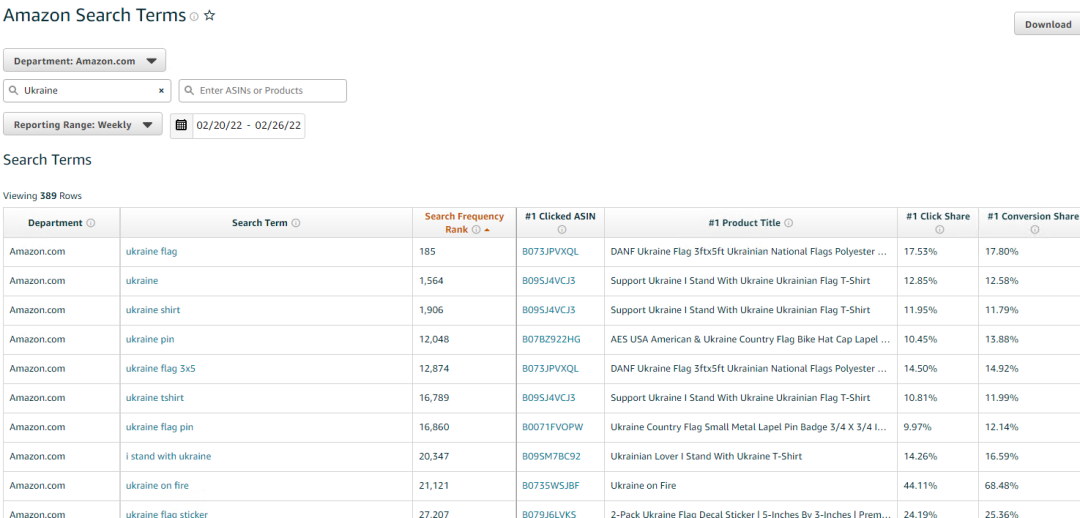Open ASIN B09SJ4VCJ3 in the ukraine shirt row

[549, 310]
